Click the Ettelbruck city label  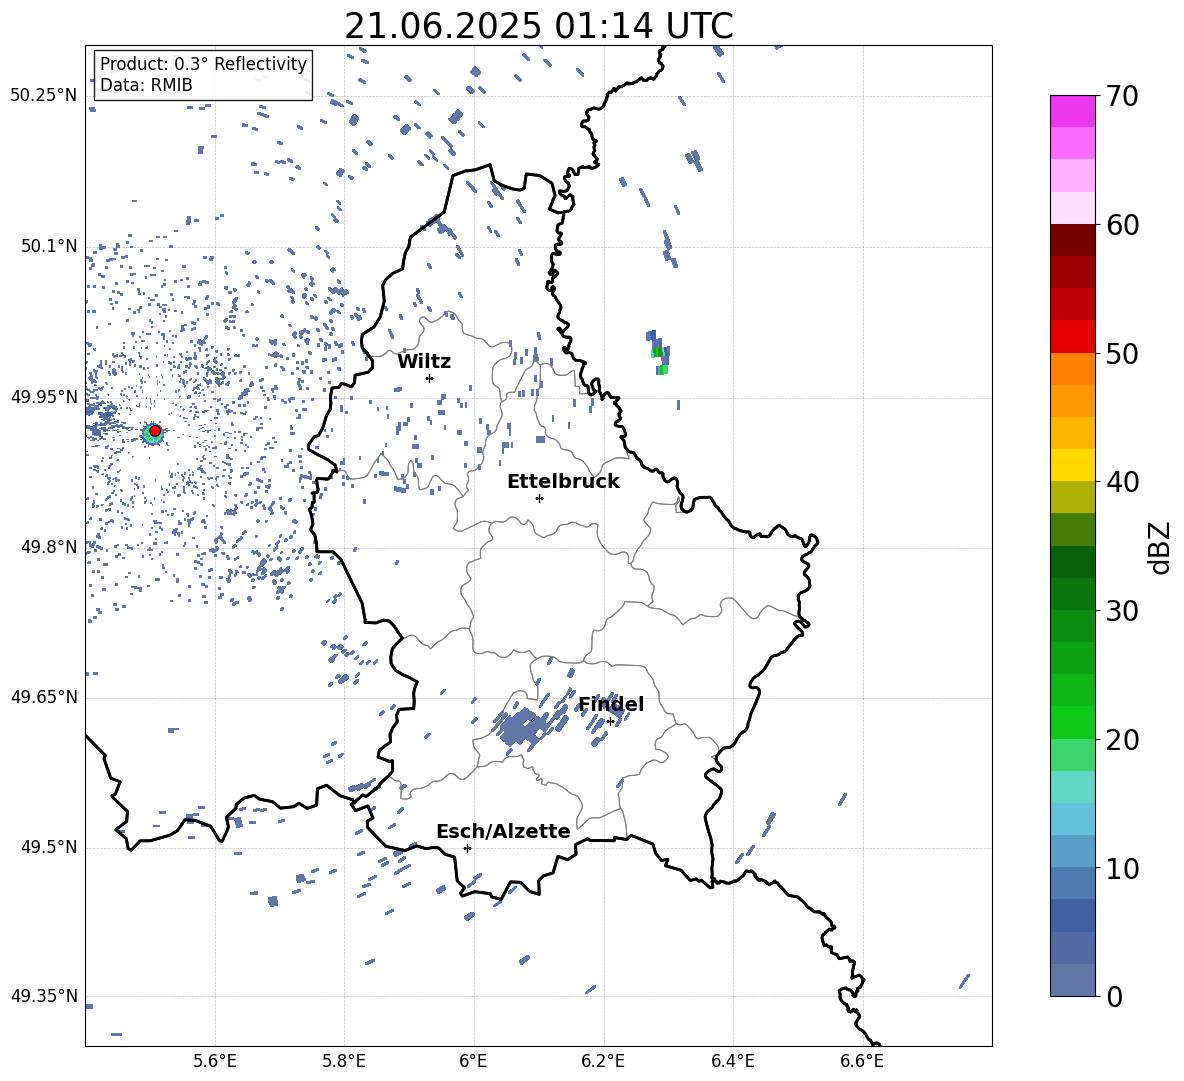point(563,482)
